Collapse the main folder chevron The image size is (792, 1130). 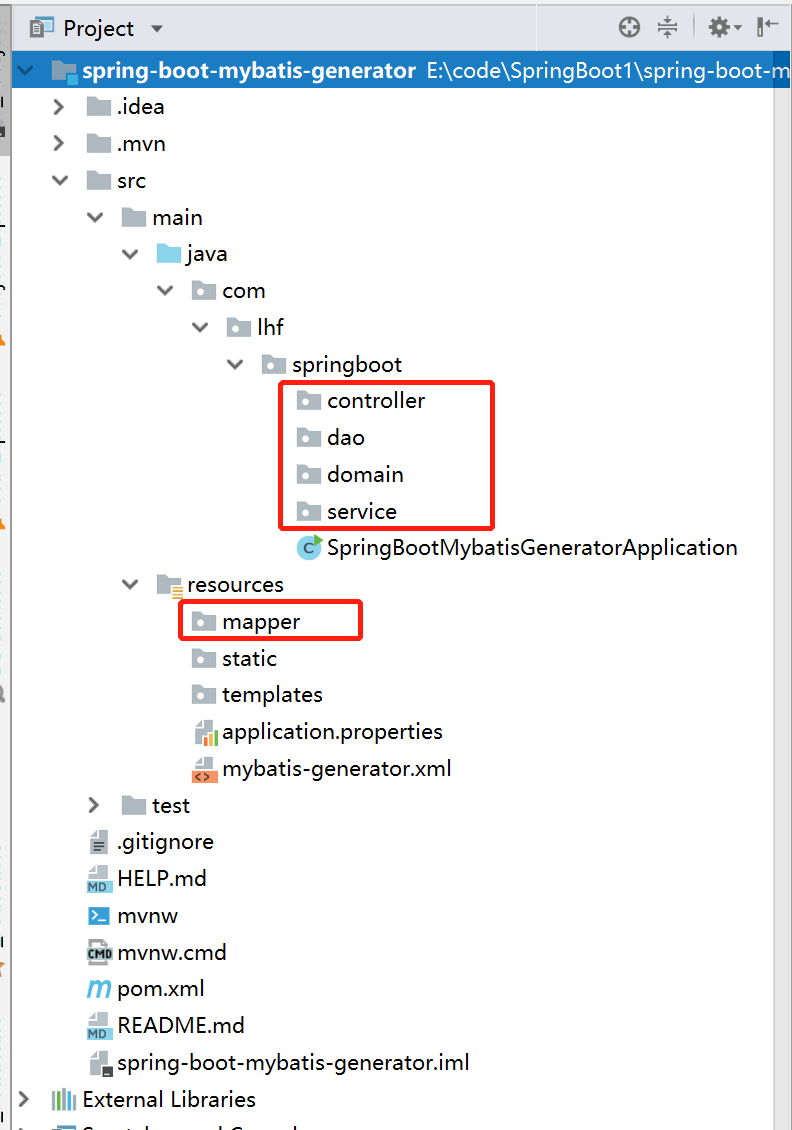[x=95, y=217]
